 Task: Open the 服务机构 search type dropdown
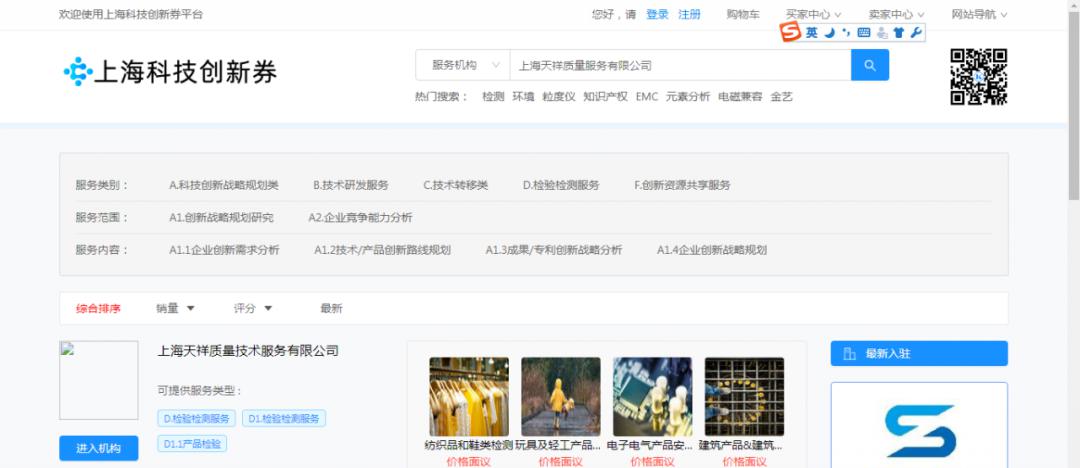463,65
